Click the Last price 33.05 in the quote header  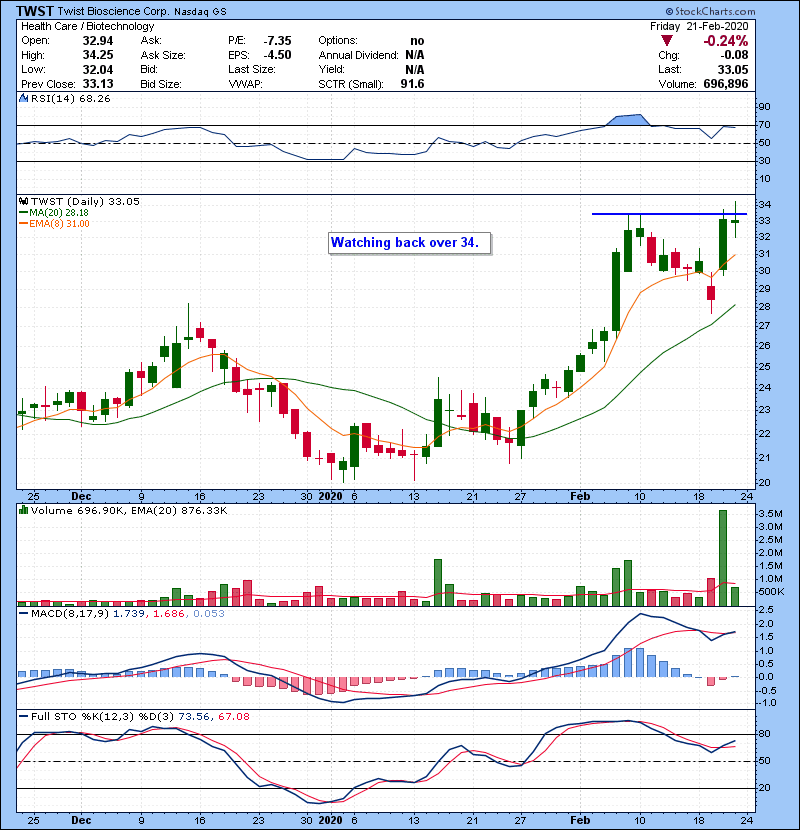(733, 69)
